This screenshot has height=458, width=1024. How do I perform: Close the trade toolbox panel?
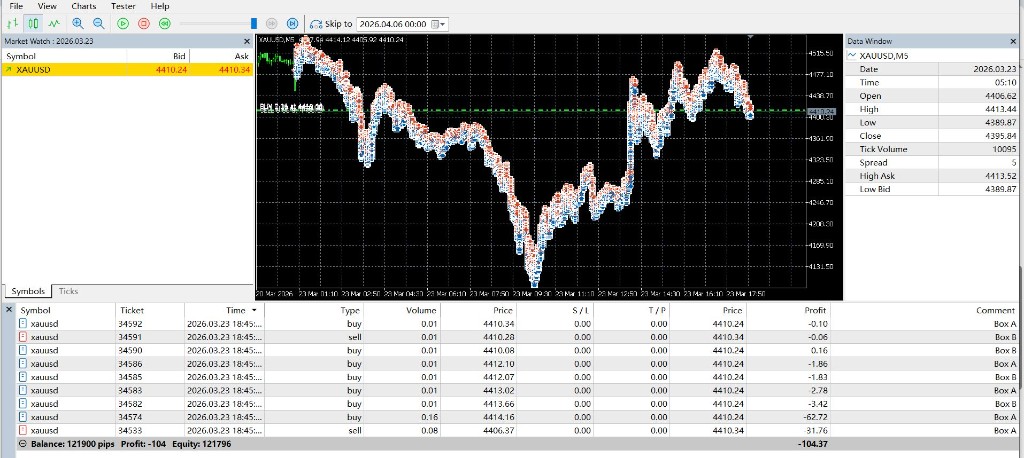[8, 309]
